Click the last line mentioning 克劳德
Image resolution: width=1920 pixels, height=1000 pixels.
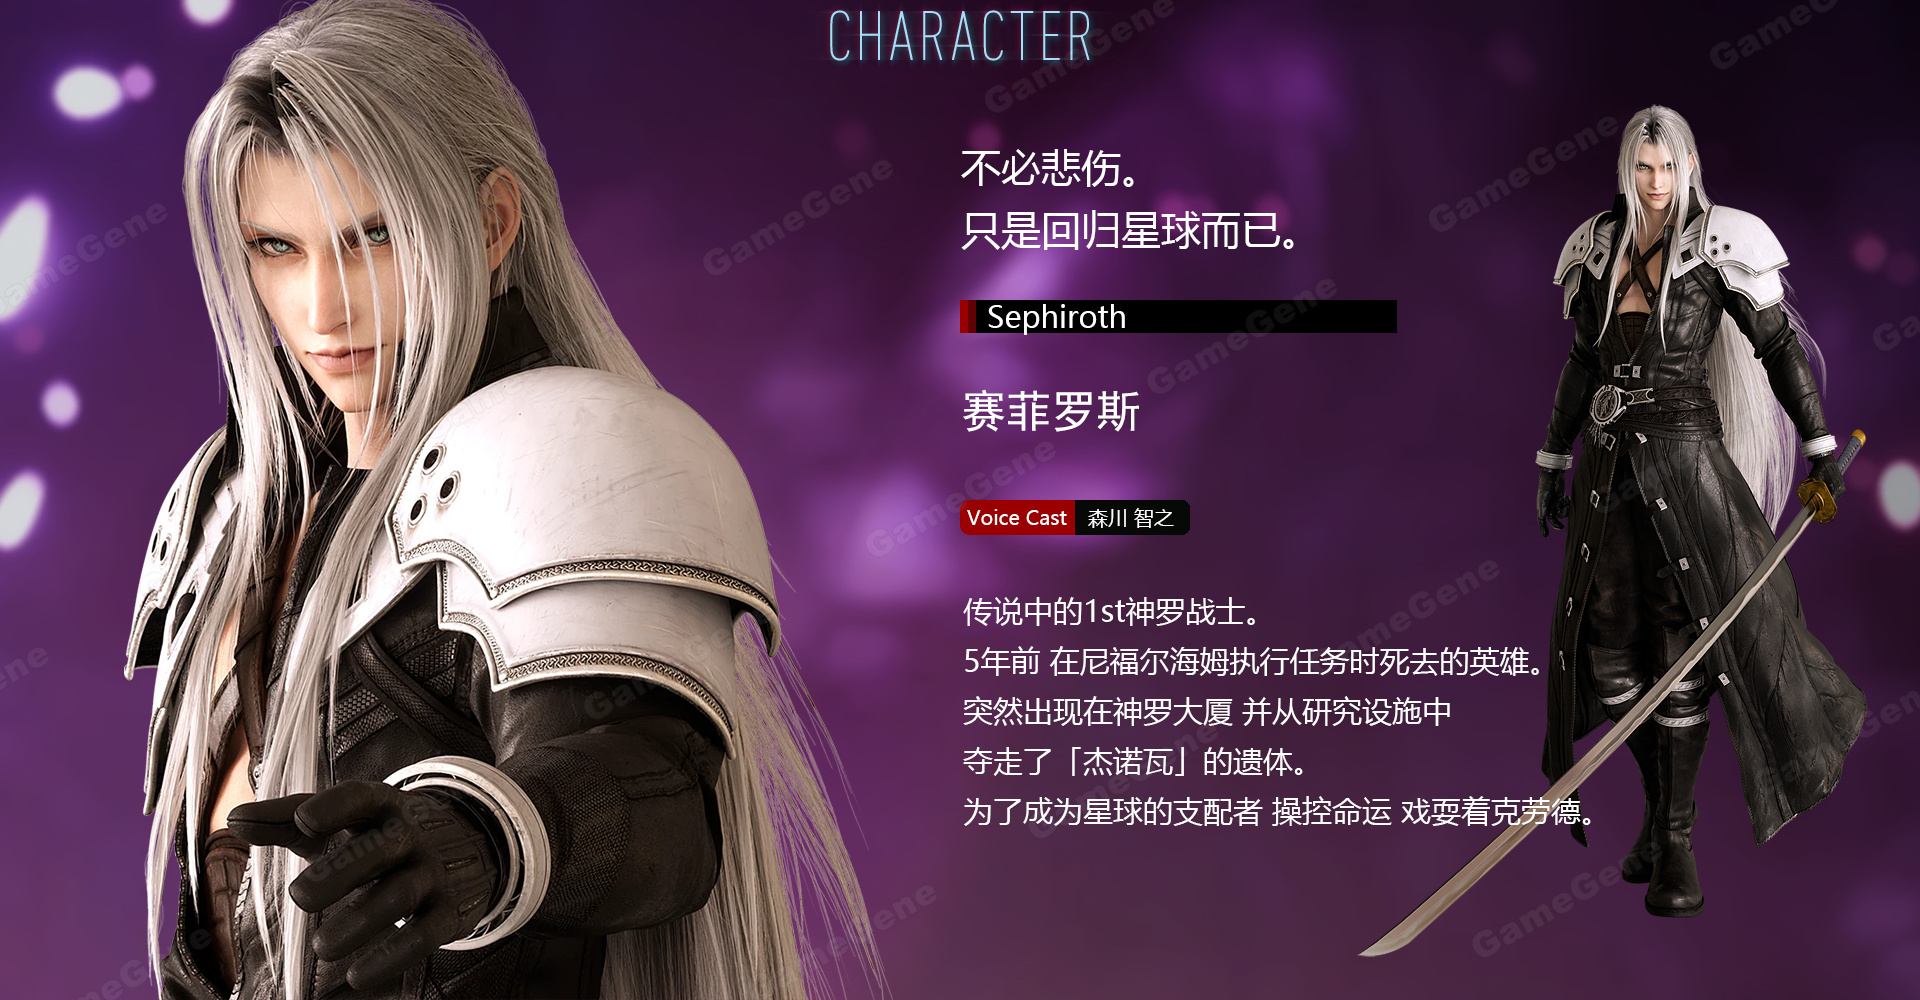[1279, 812]
